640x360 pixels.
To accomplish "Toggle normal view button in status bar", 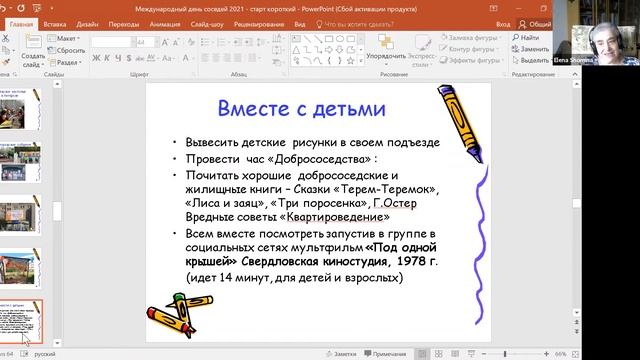I will pyautogui.click(x=422, y=354).
